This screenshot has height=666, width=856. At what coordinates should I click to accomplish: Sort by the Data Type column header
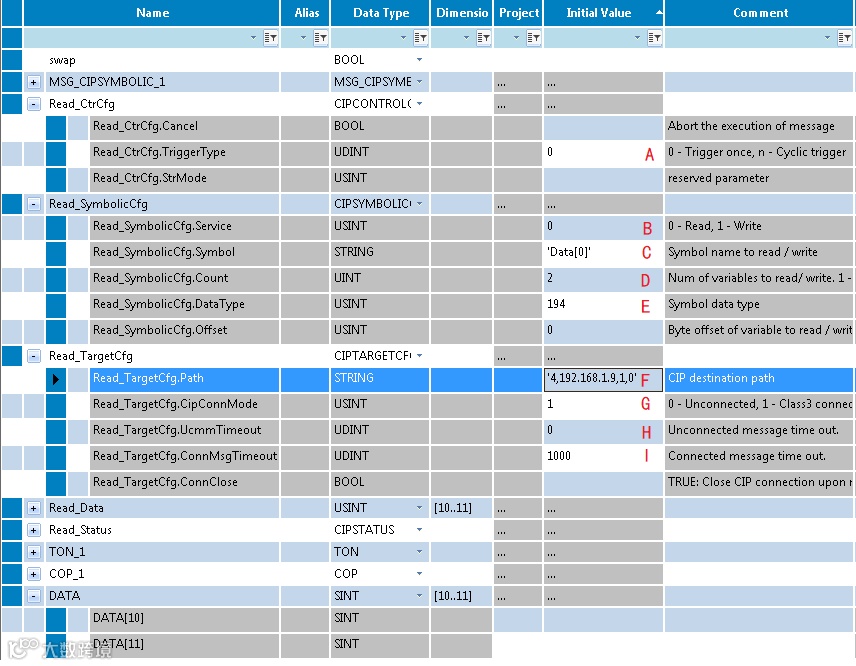[381, 13]
